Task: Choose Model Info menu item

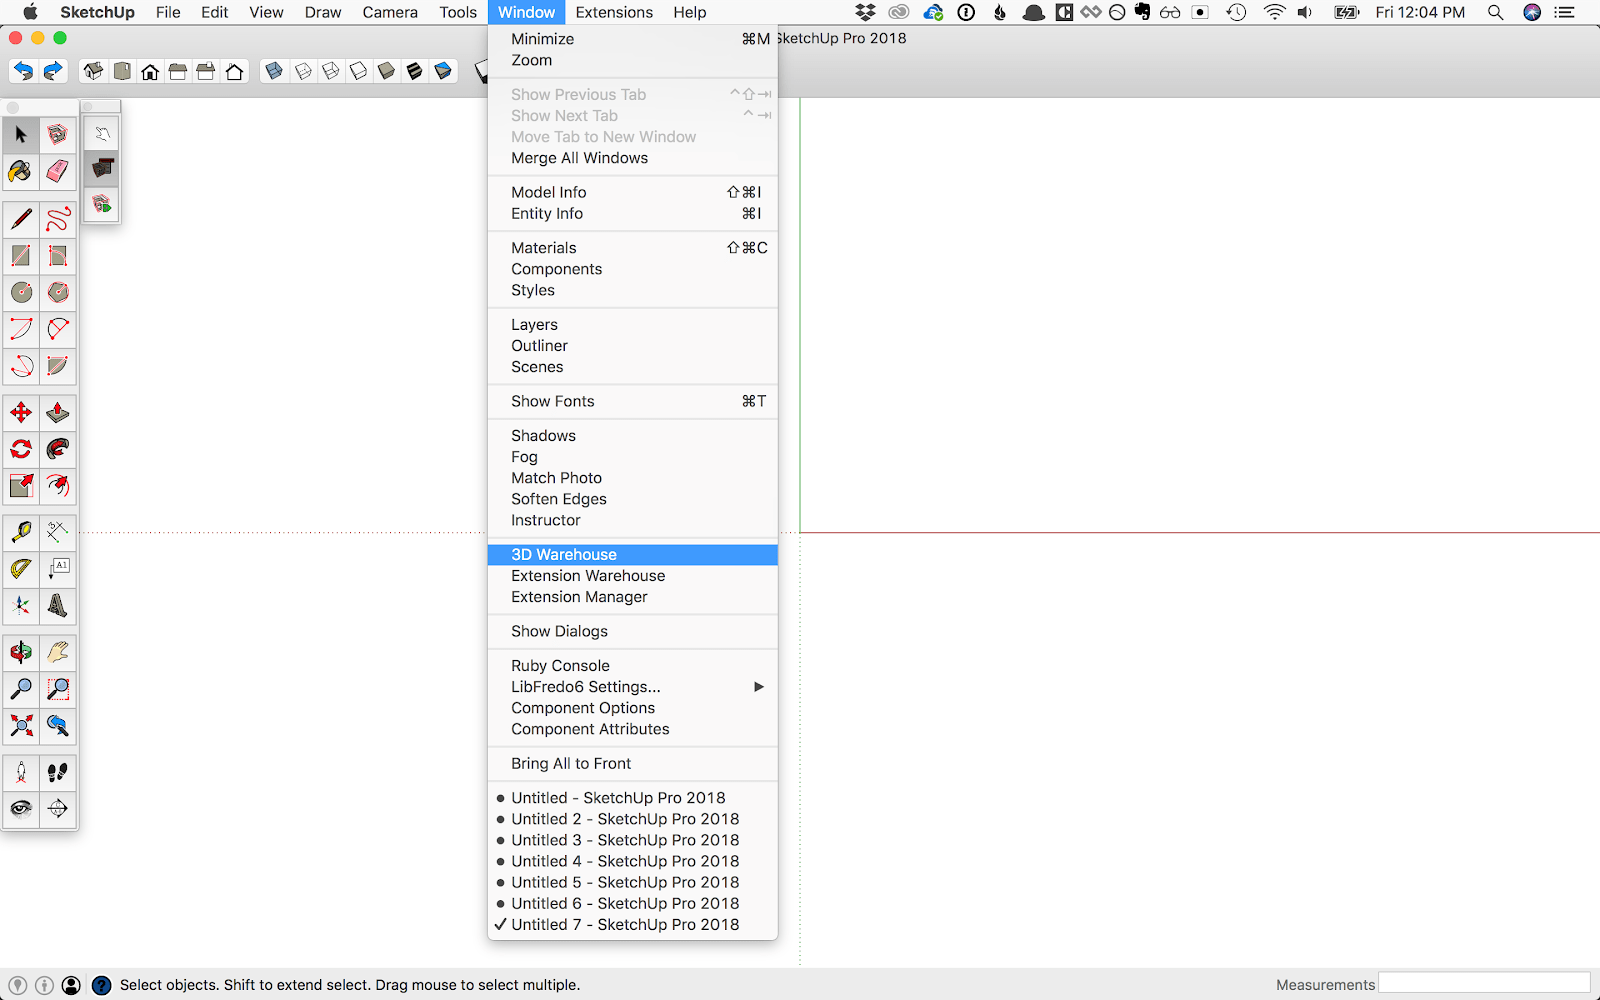Action: coord(632,192)
